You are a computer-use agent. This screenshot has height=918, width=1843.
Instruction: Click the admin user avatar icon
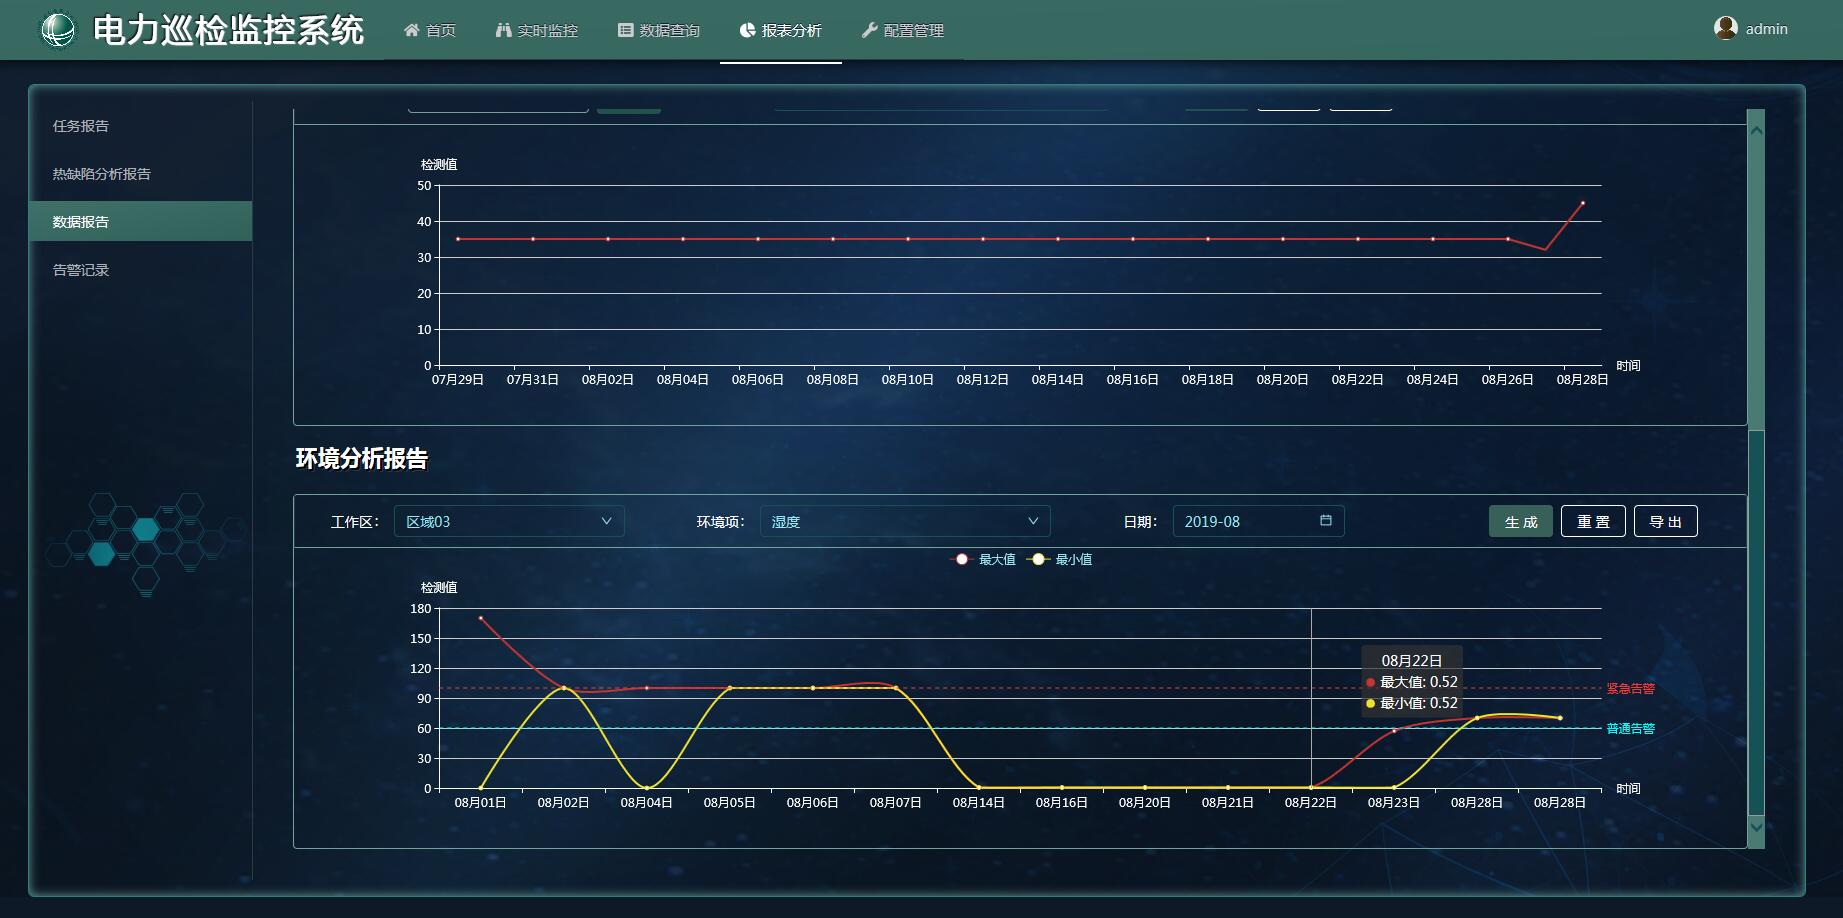pos(1725,29)
